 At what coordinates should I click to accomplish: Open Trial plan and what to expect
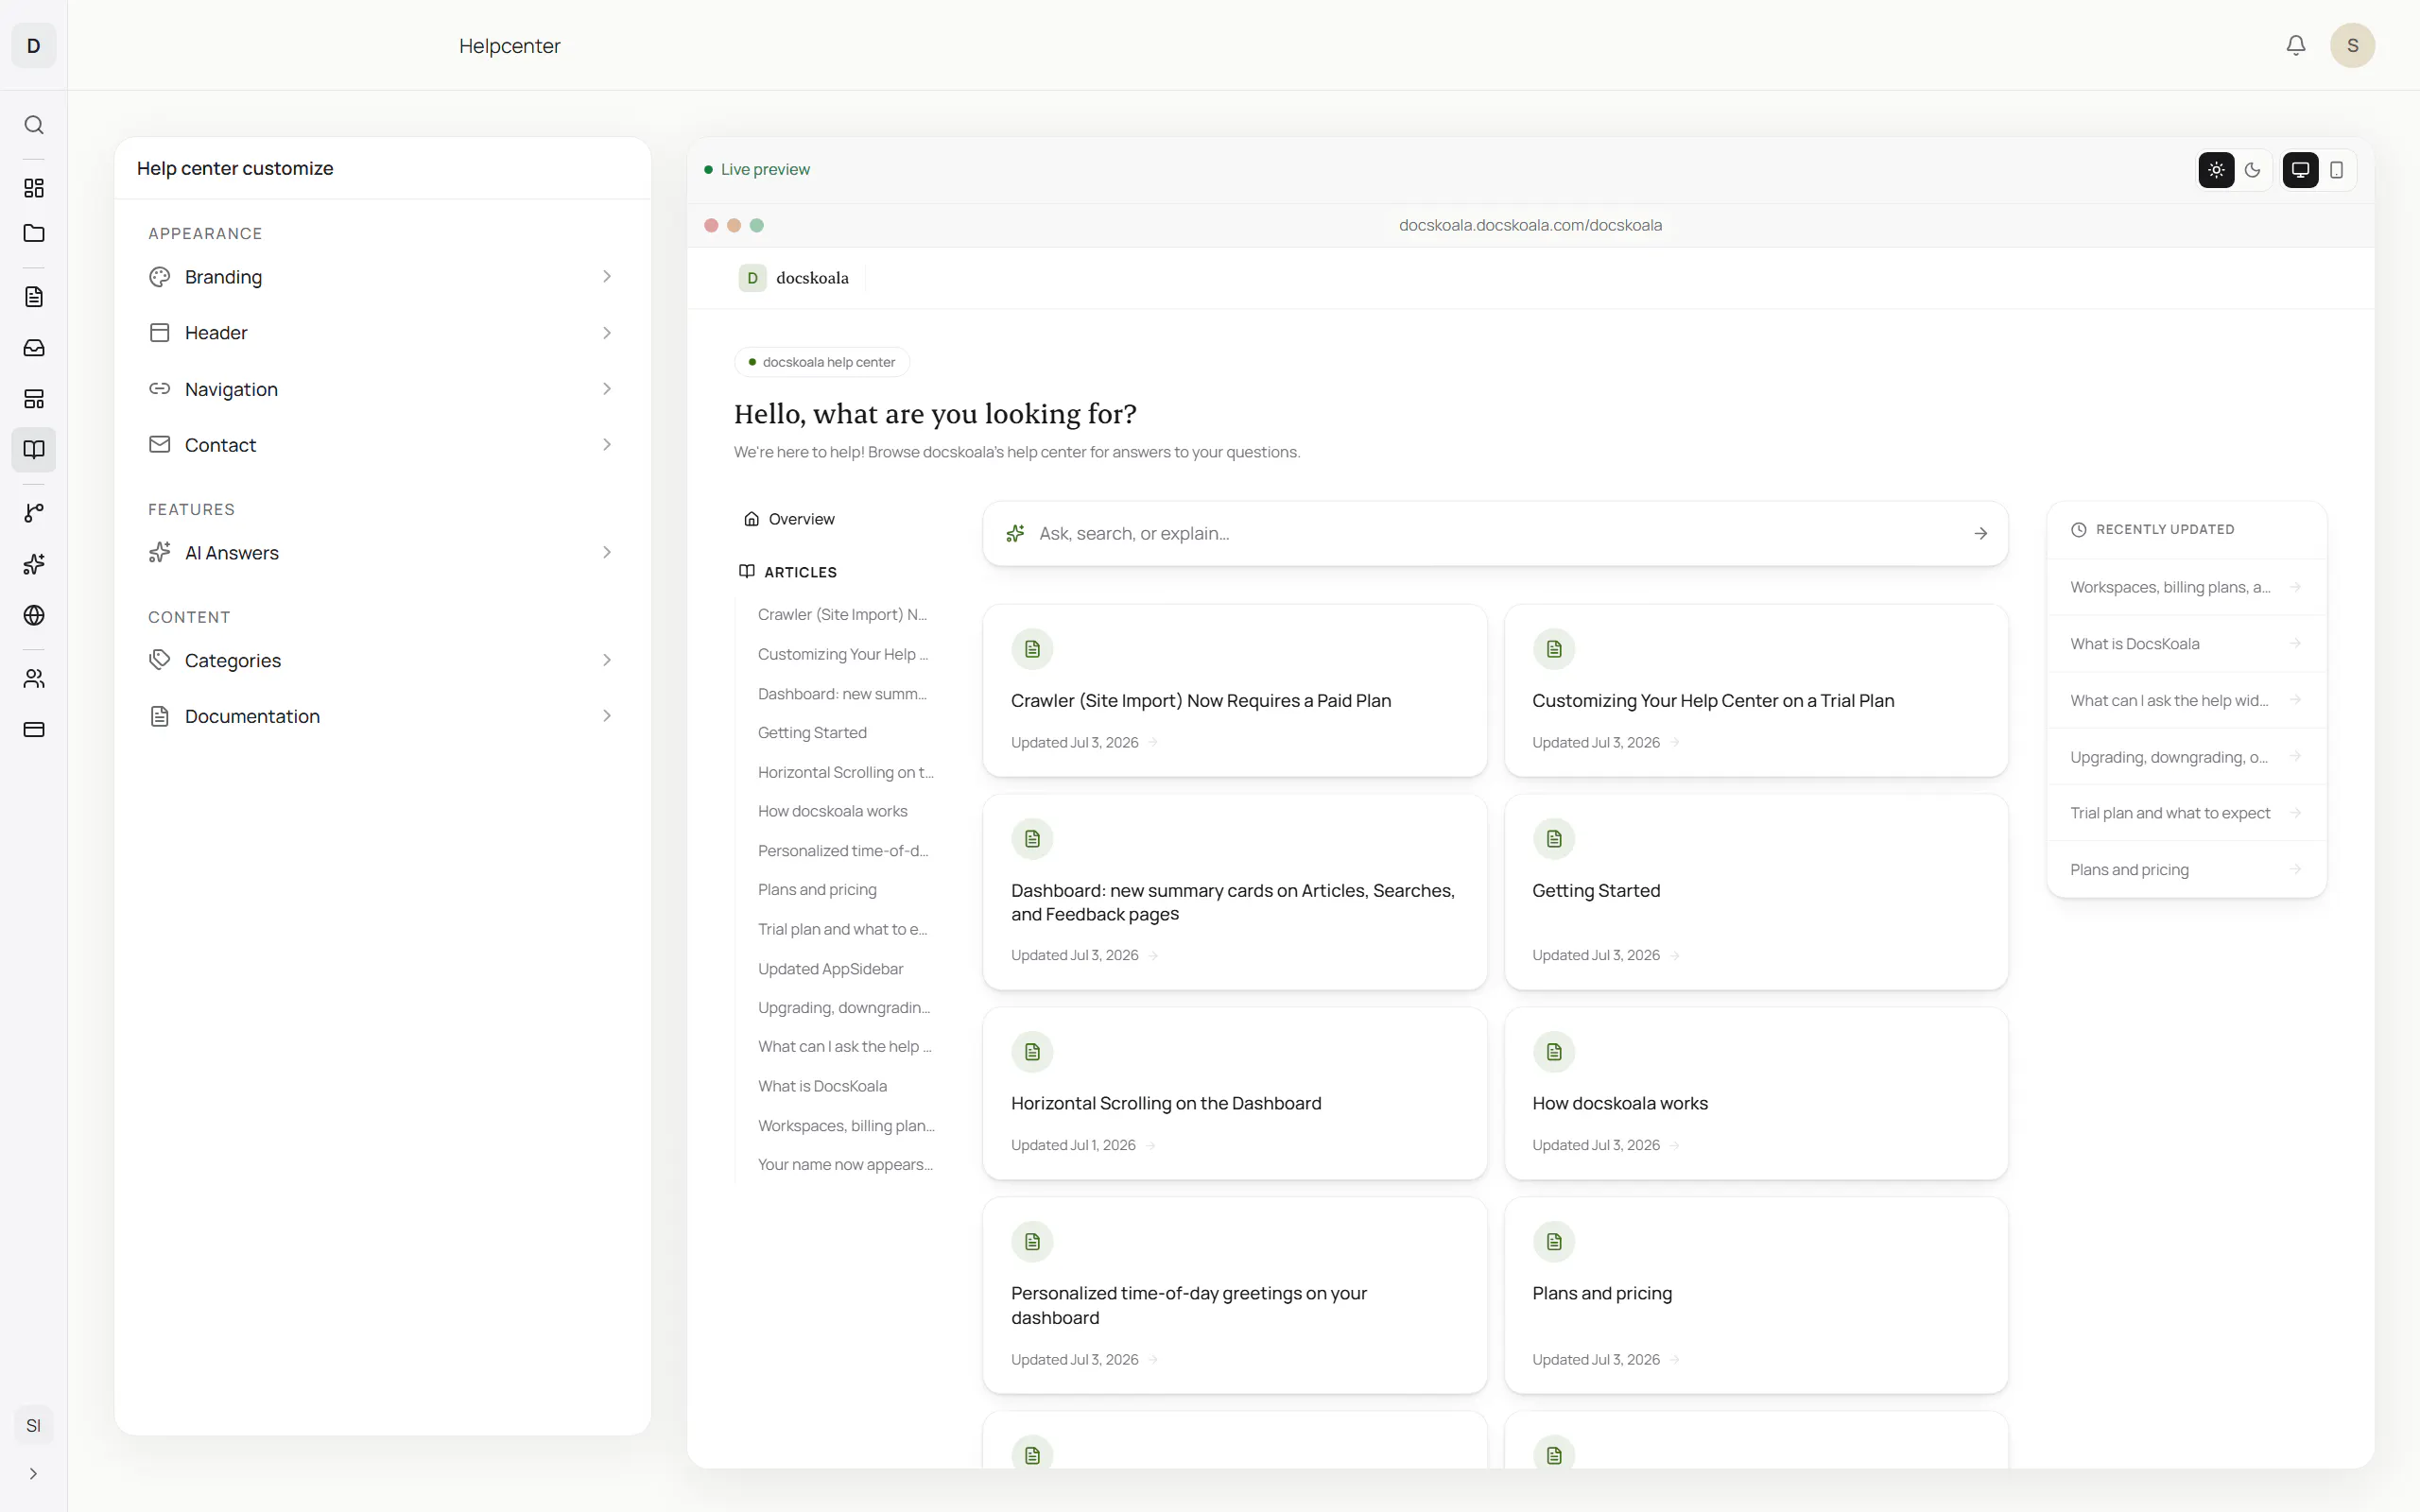[x=2186, y=813]
